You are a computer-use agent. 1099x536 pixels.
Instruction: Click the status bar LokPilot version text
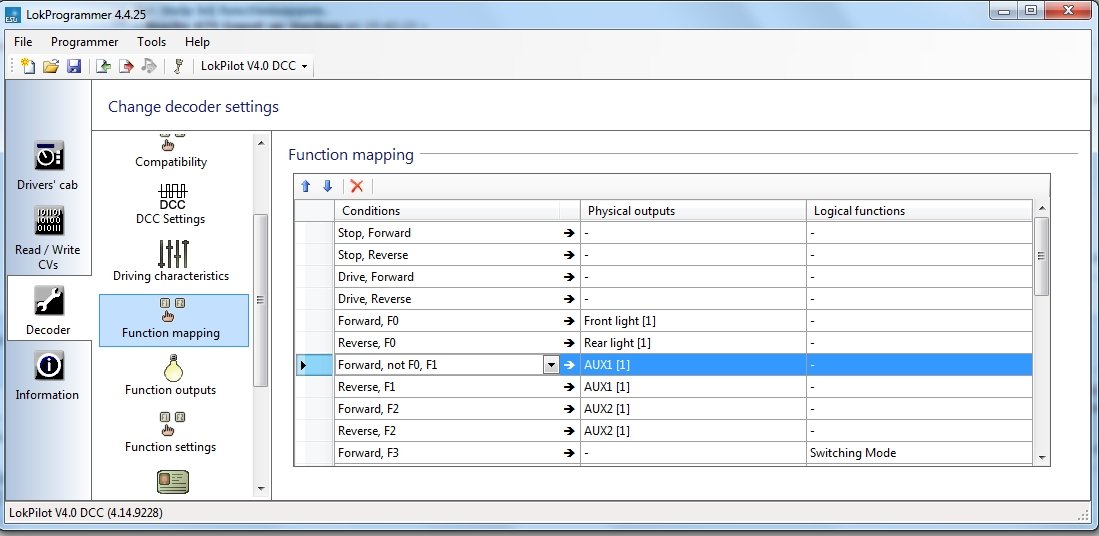(86, 513)
